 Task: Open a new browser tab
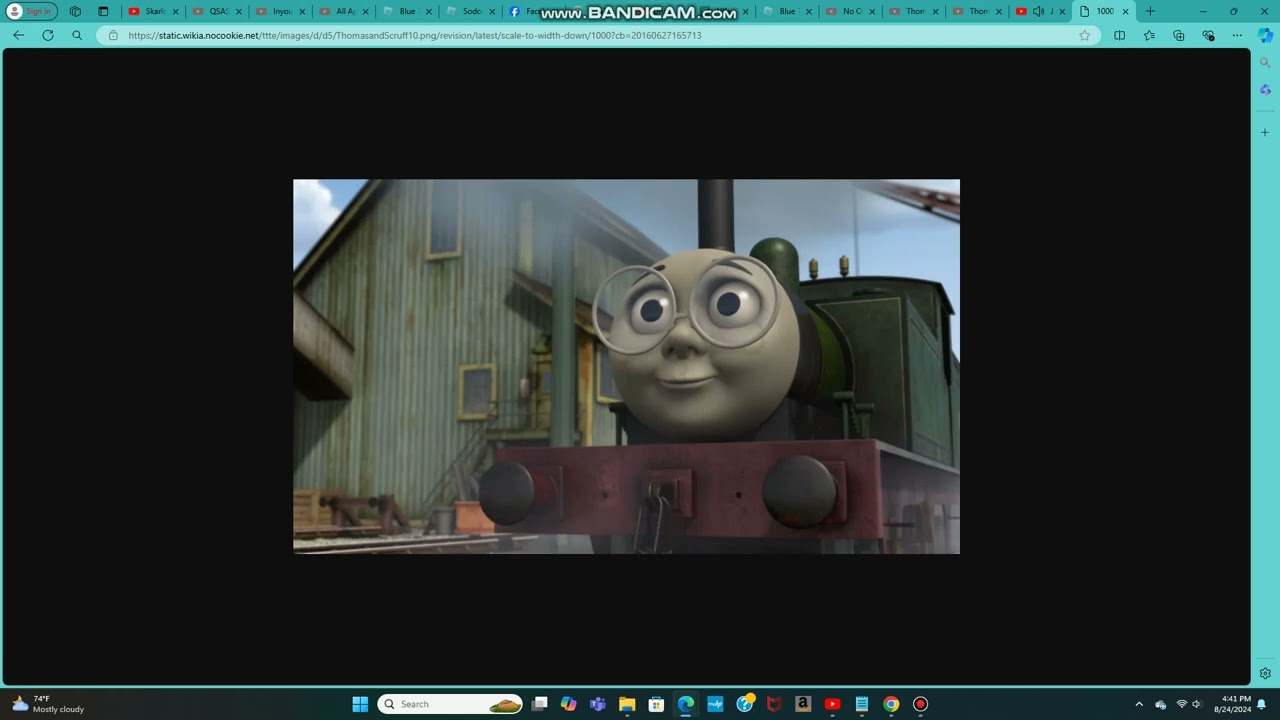[1150, 11]
